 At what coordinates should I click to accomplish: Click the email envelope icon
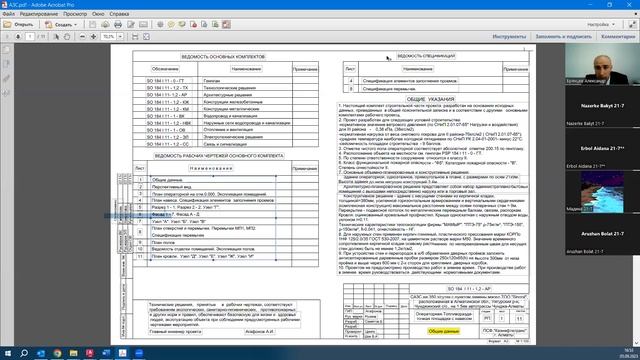143,24
